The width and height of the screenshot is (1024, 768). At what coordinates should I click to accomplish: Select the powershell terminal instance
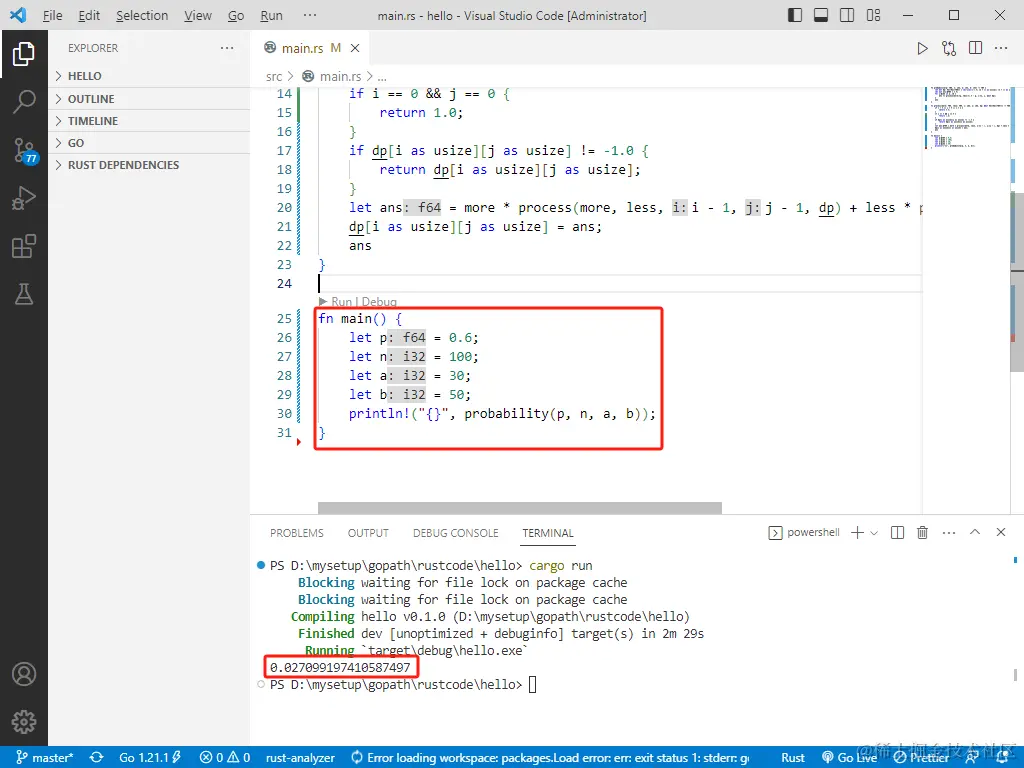tap(804, 533)
